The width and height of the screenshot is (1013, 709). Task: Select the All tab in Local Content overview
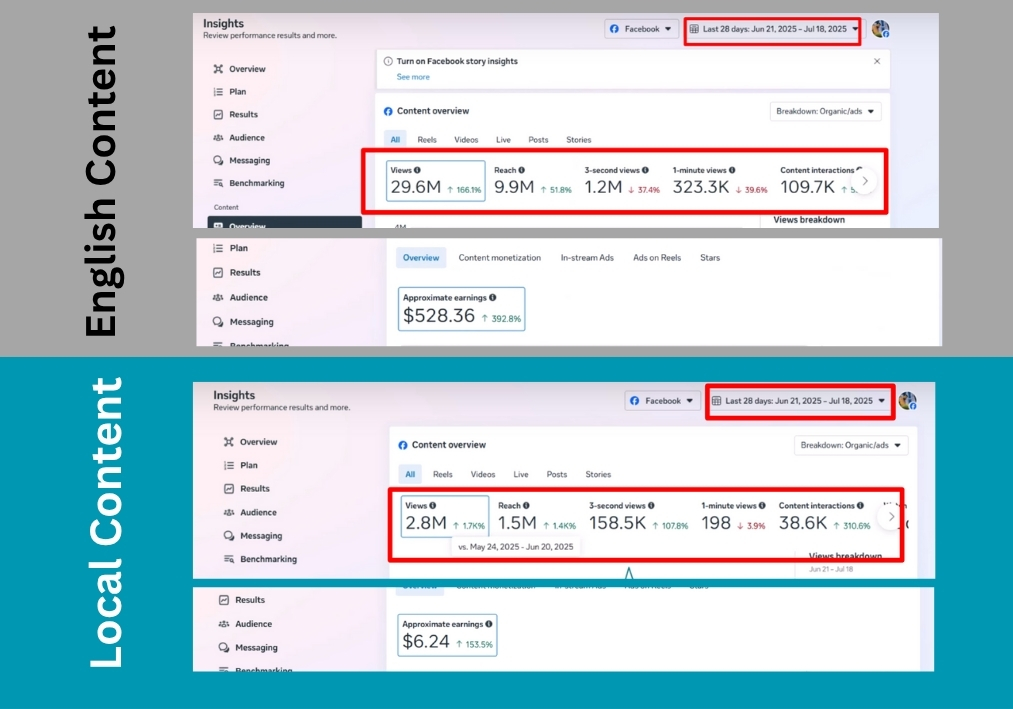point(410,474)
